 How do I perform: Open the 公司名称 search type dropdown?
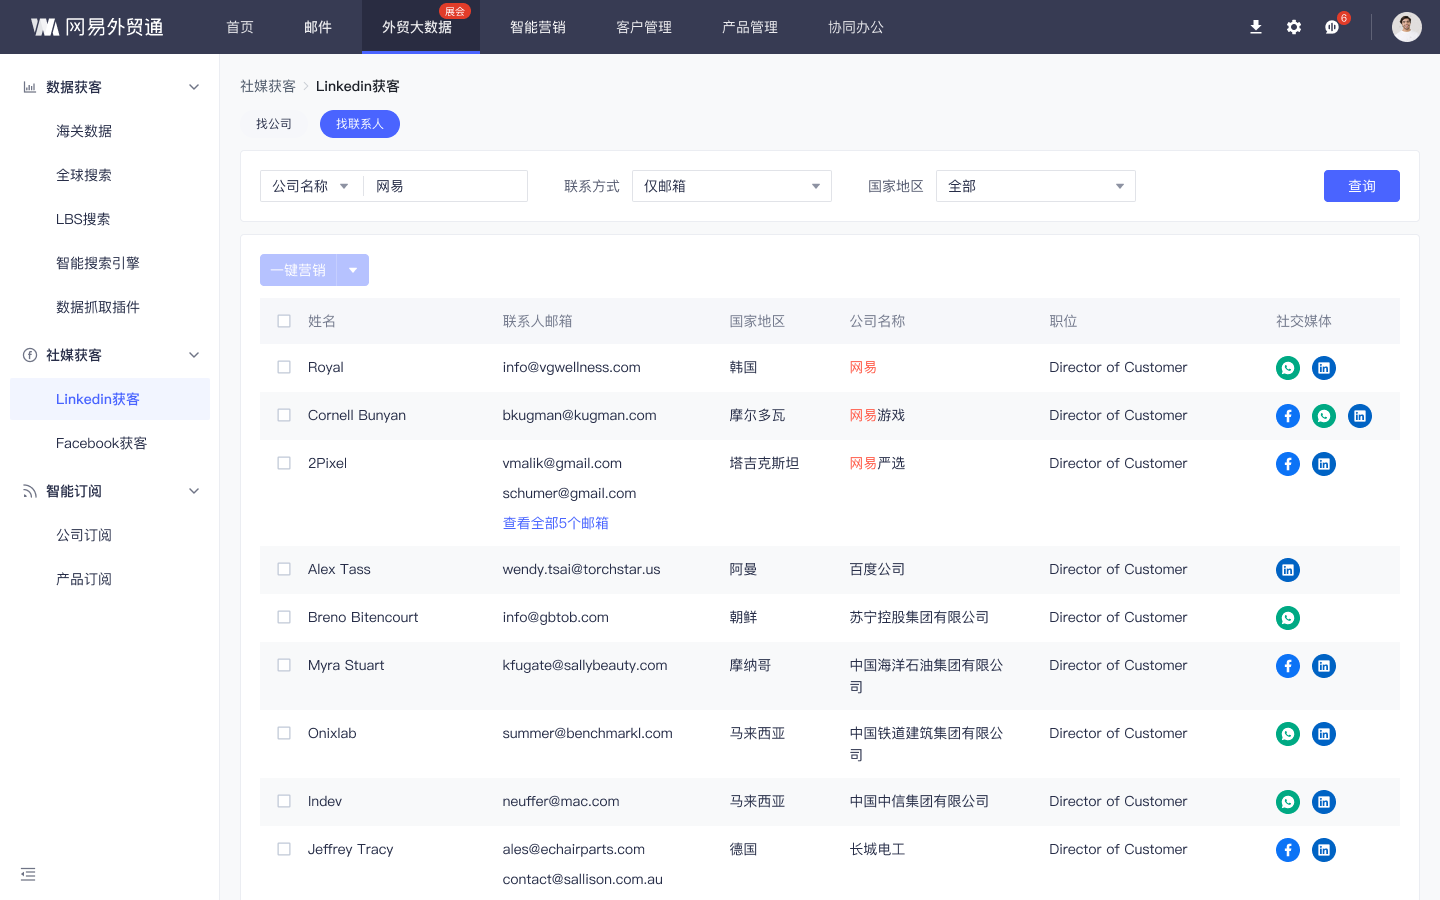pyautogui.click(x=311, y=186)
